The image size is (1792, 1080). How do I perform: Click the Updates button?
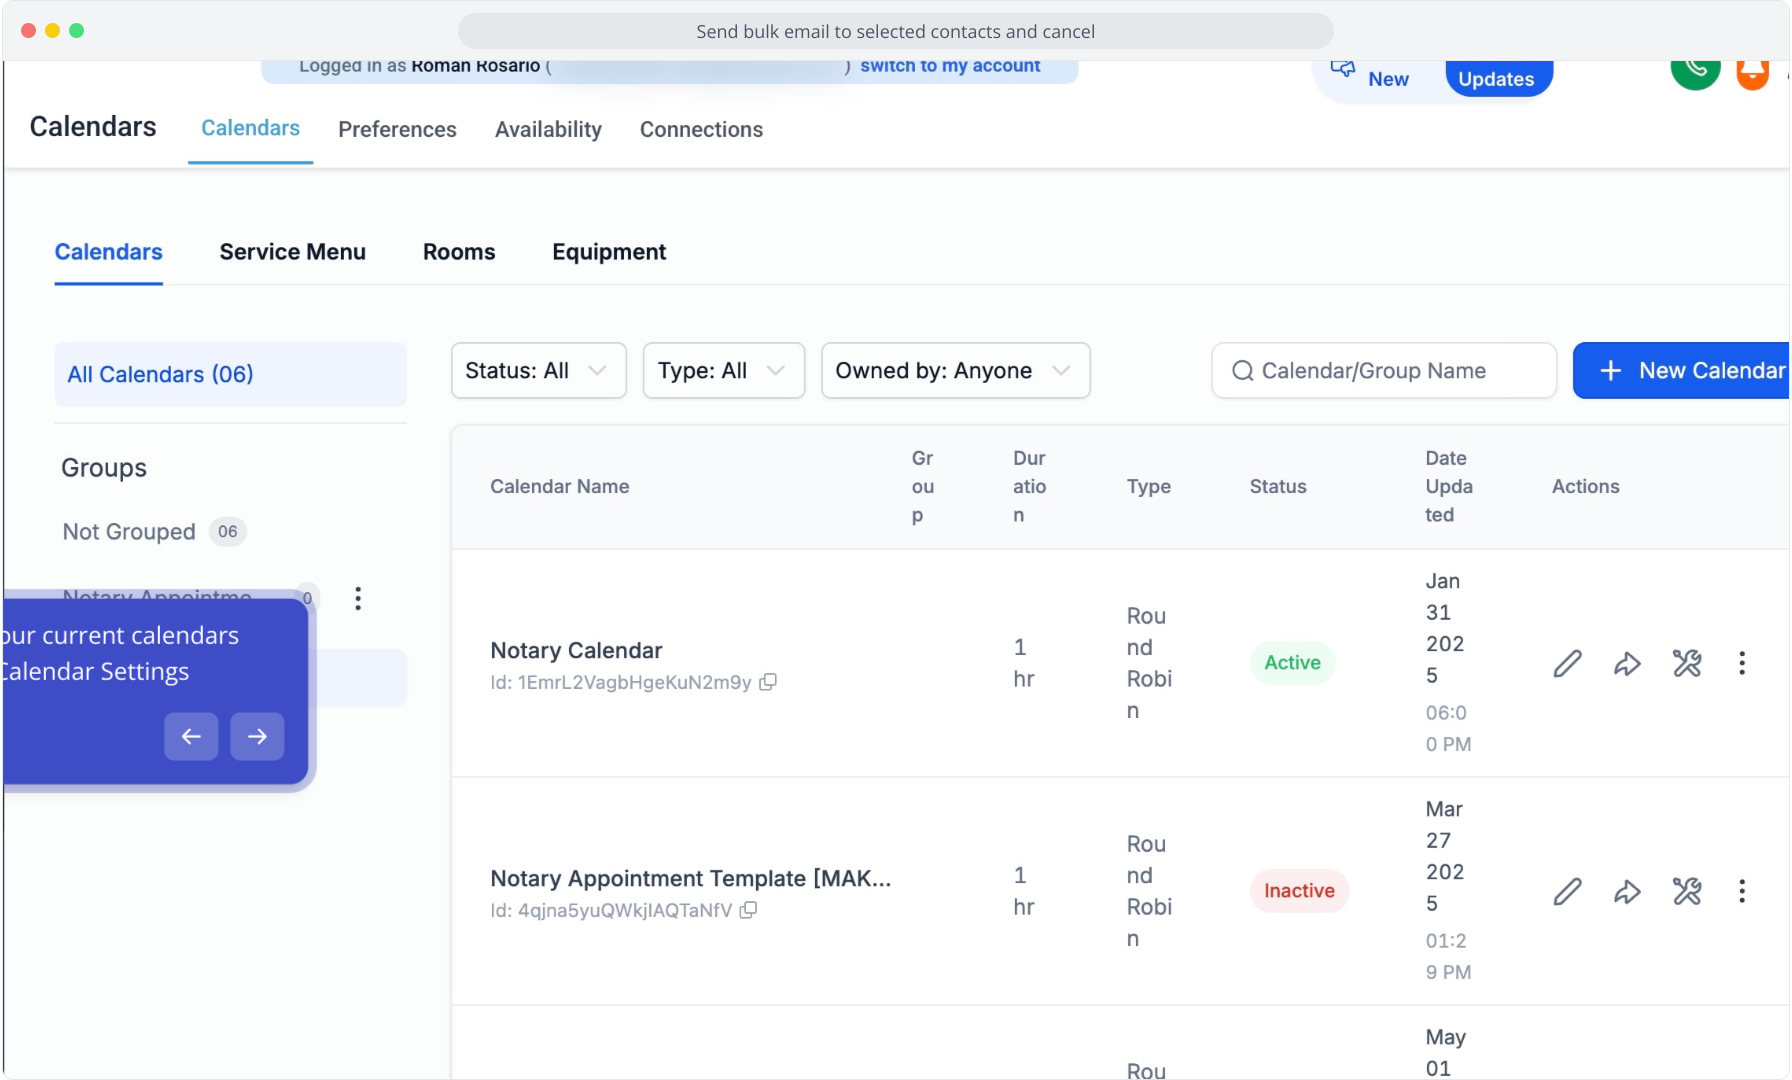tap(1496, 79)
